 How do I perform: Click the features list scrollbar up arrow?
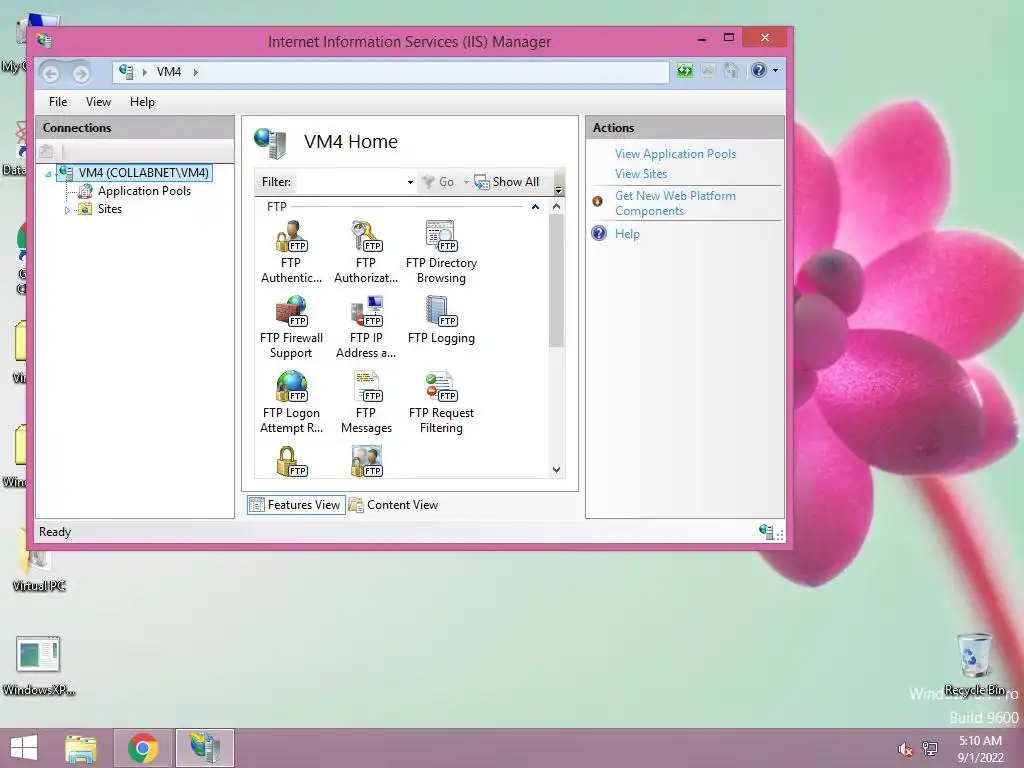[556, 206]
